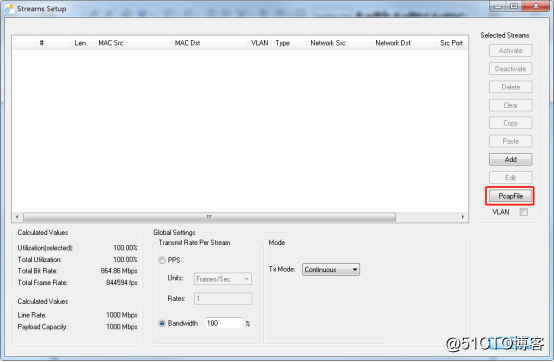The height and width of the screenshot is (362, 554).
Task: Select the PPS radio button
Action: 162,260
